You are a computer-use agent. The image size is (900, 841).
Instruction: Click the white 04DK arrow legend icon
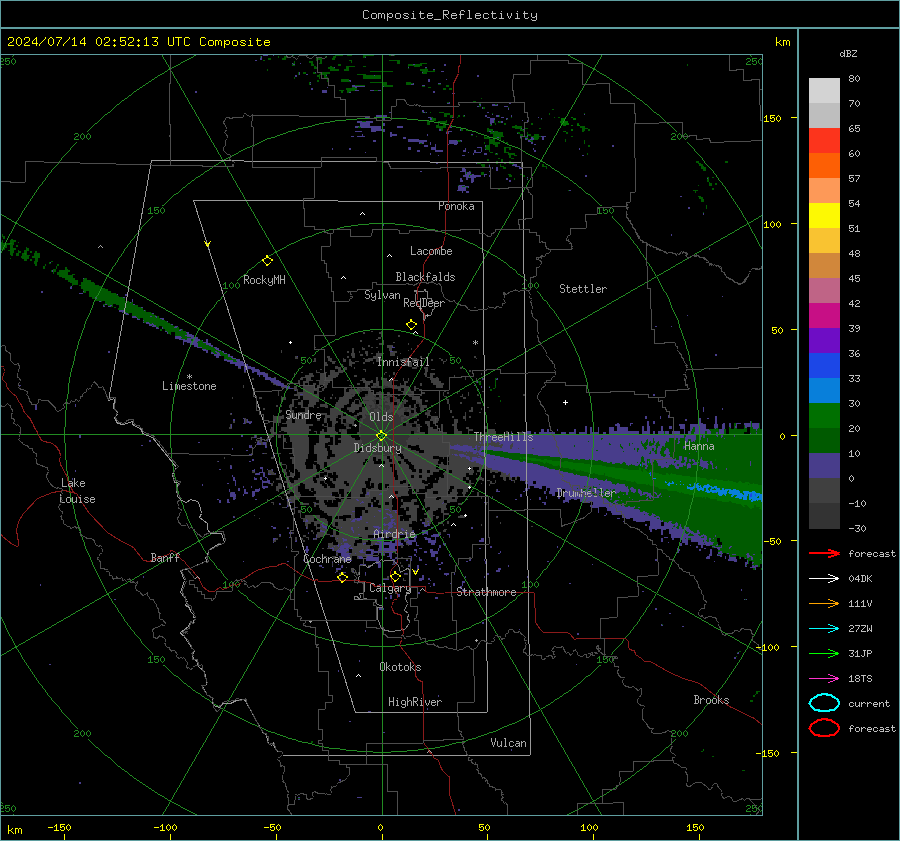click(x=824, y=578)
